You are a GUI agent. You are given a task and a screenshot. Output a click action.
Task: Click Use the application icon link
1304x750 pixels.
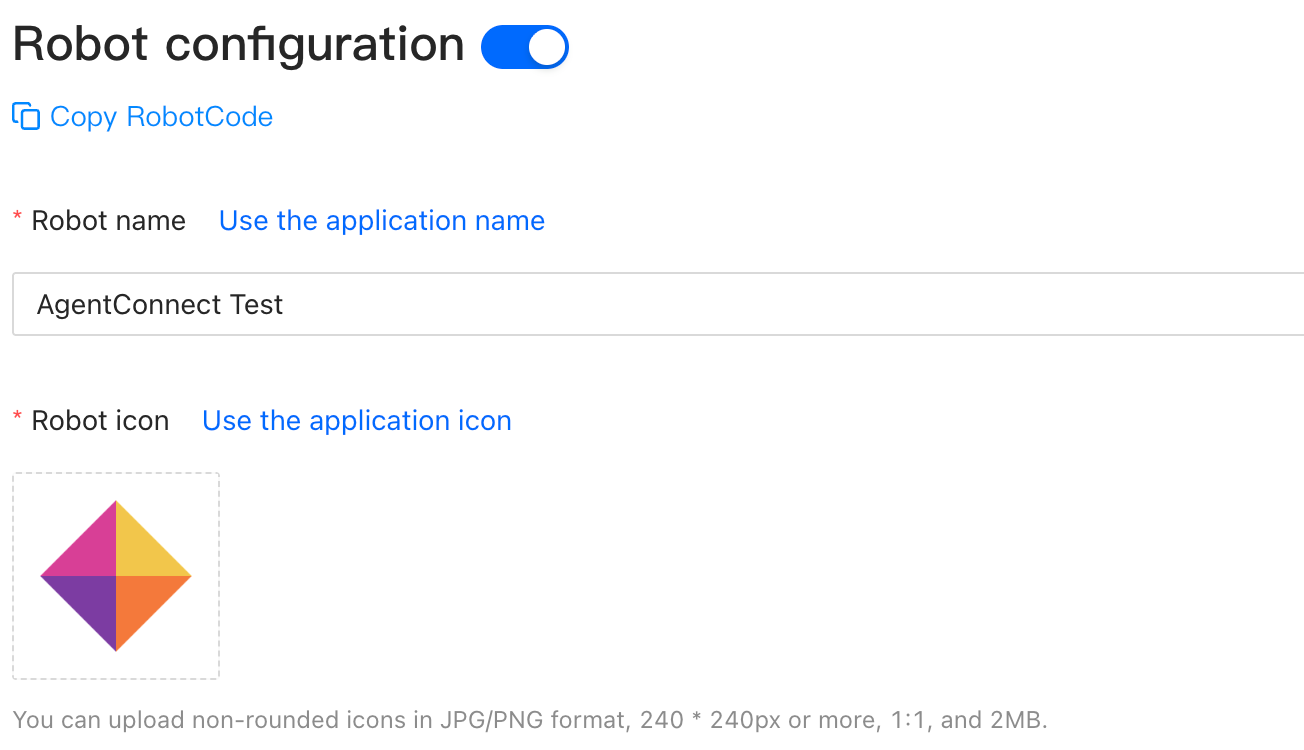point(357,421)
